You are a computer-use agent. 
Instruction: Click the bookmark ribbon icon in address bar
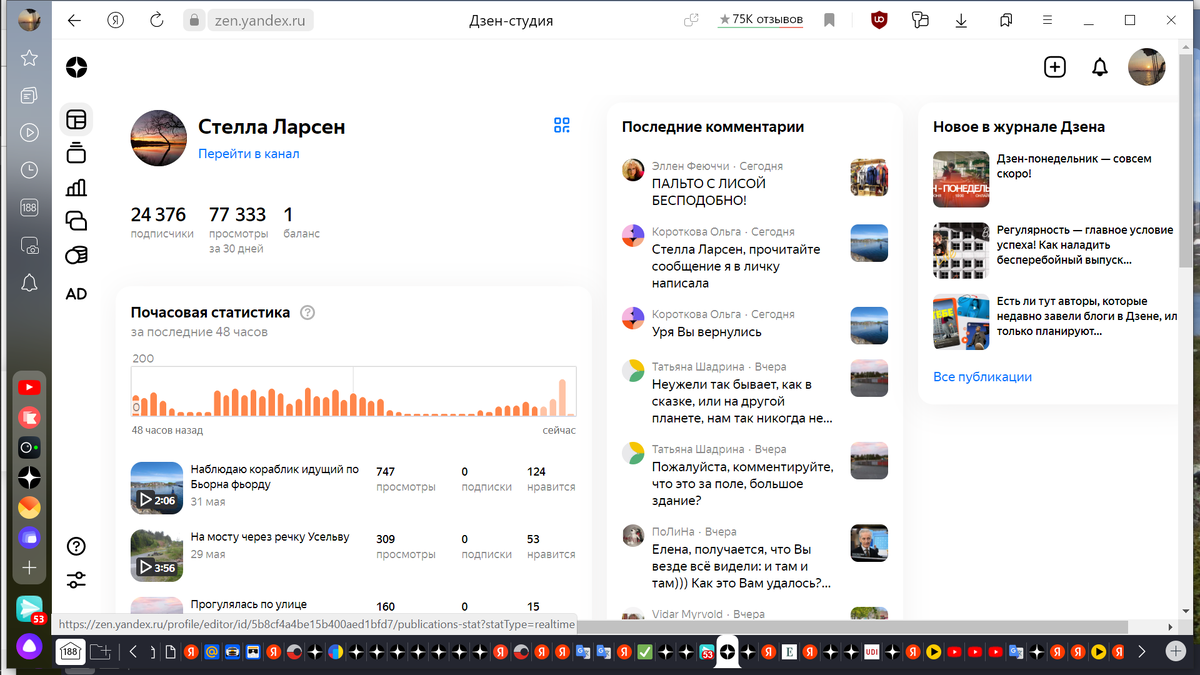(829, 20)
